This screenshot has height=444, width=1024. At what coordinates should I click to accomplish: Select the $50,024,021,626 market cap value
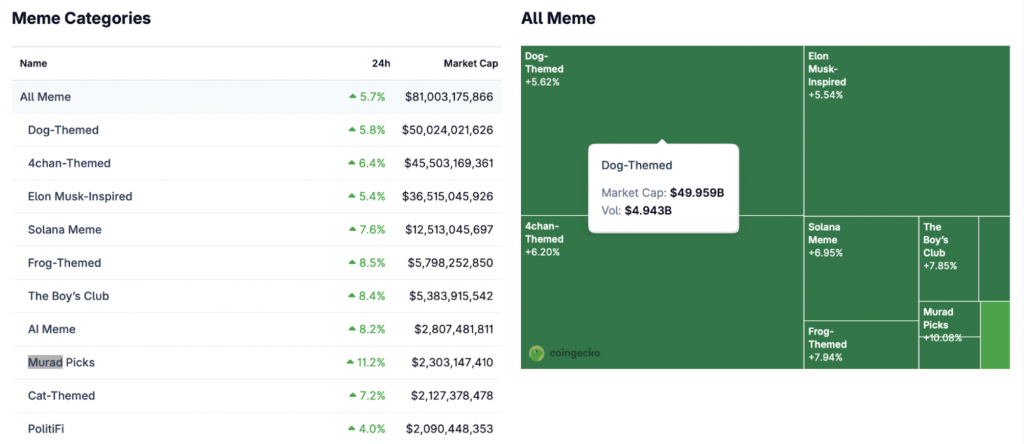click(x=448, y=130)
